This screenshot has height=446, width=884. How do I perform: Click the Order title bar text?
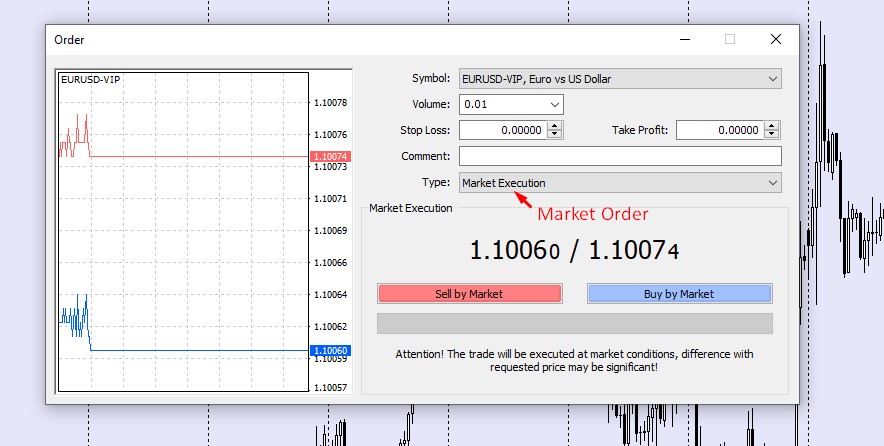[69, 40]
